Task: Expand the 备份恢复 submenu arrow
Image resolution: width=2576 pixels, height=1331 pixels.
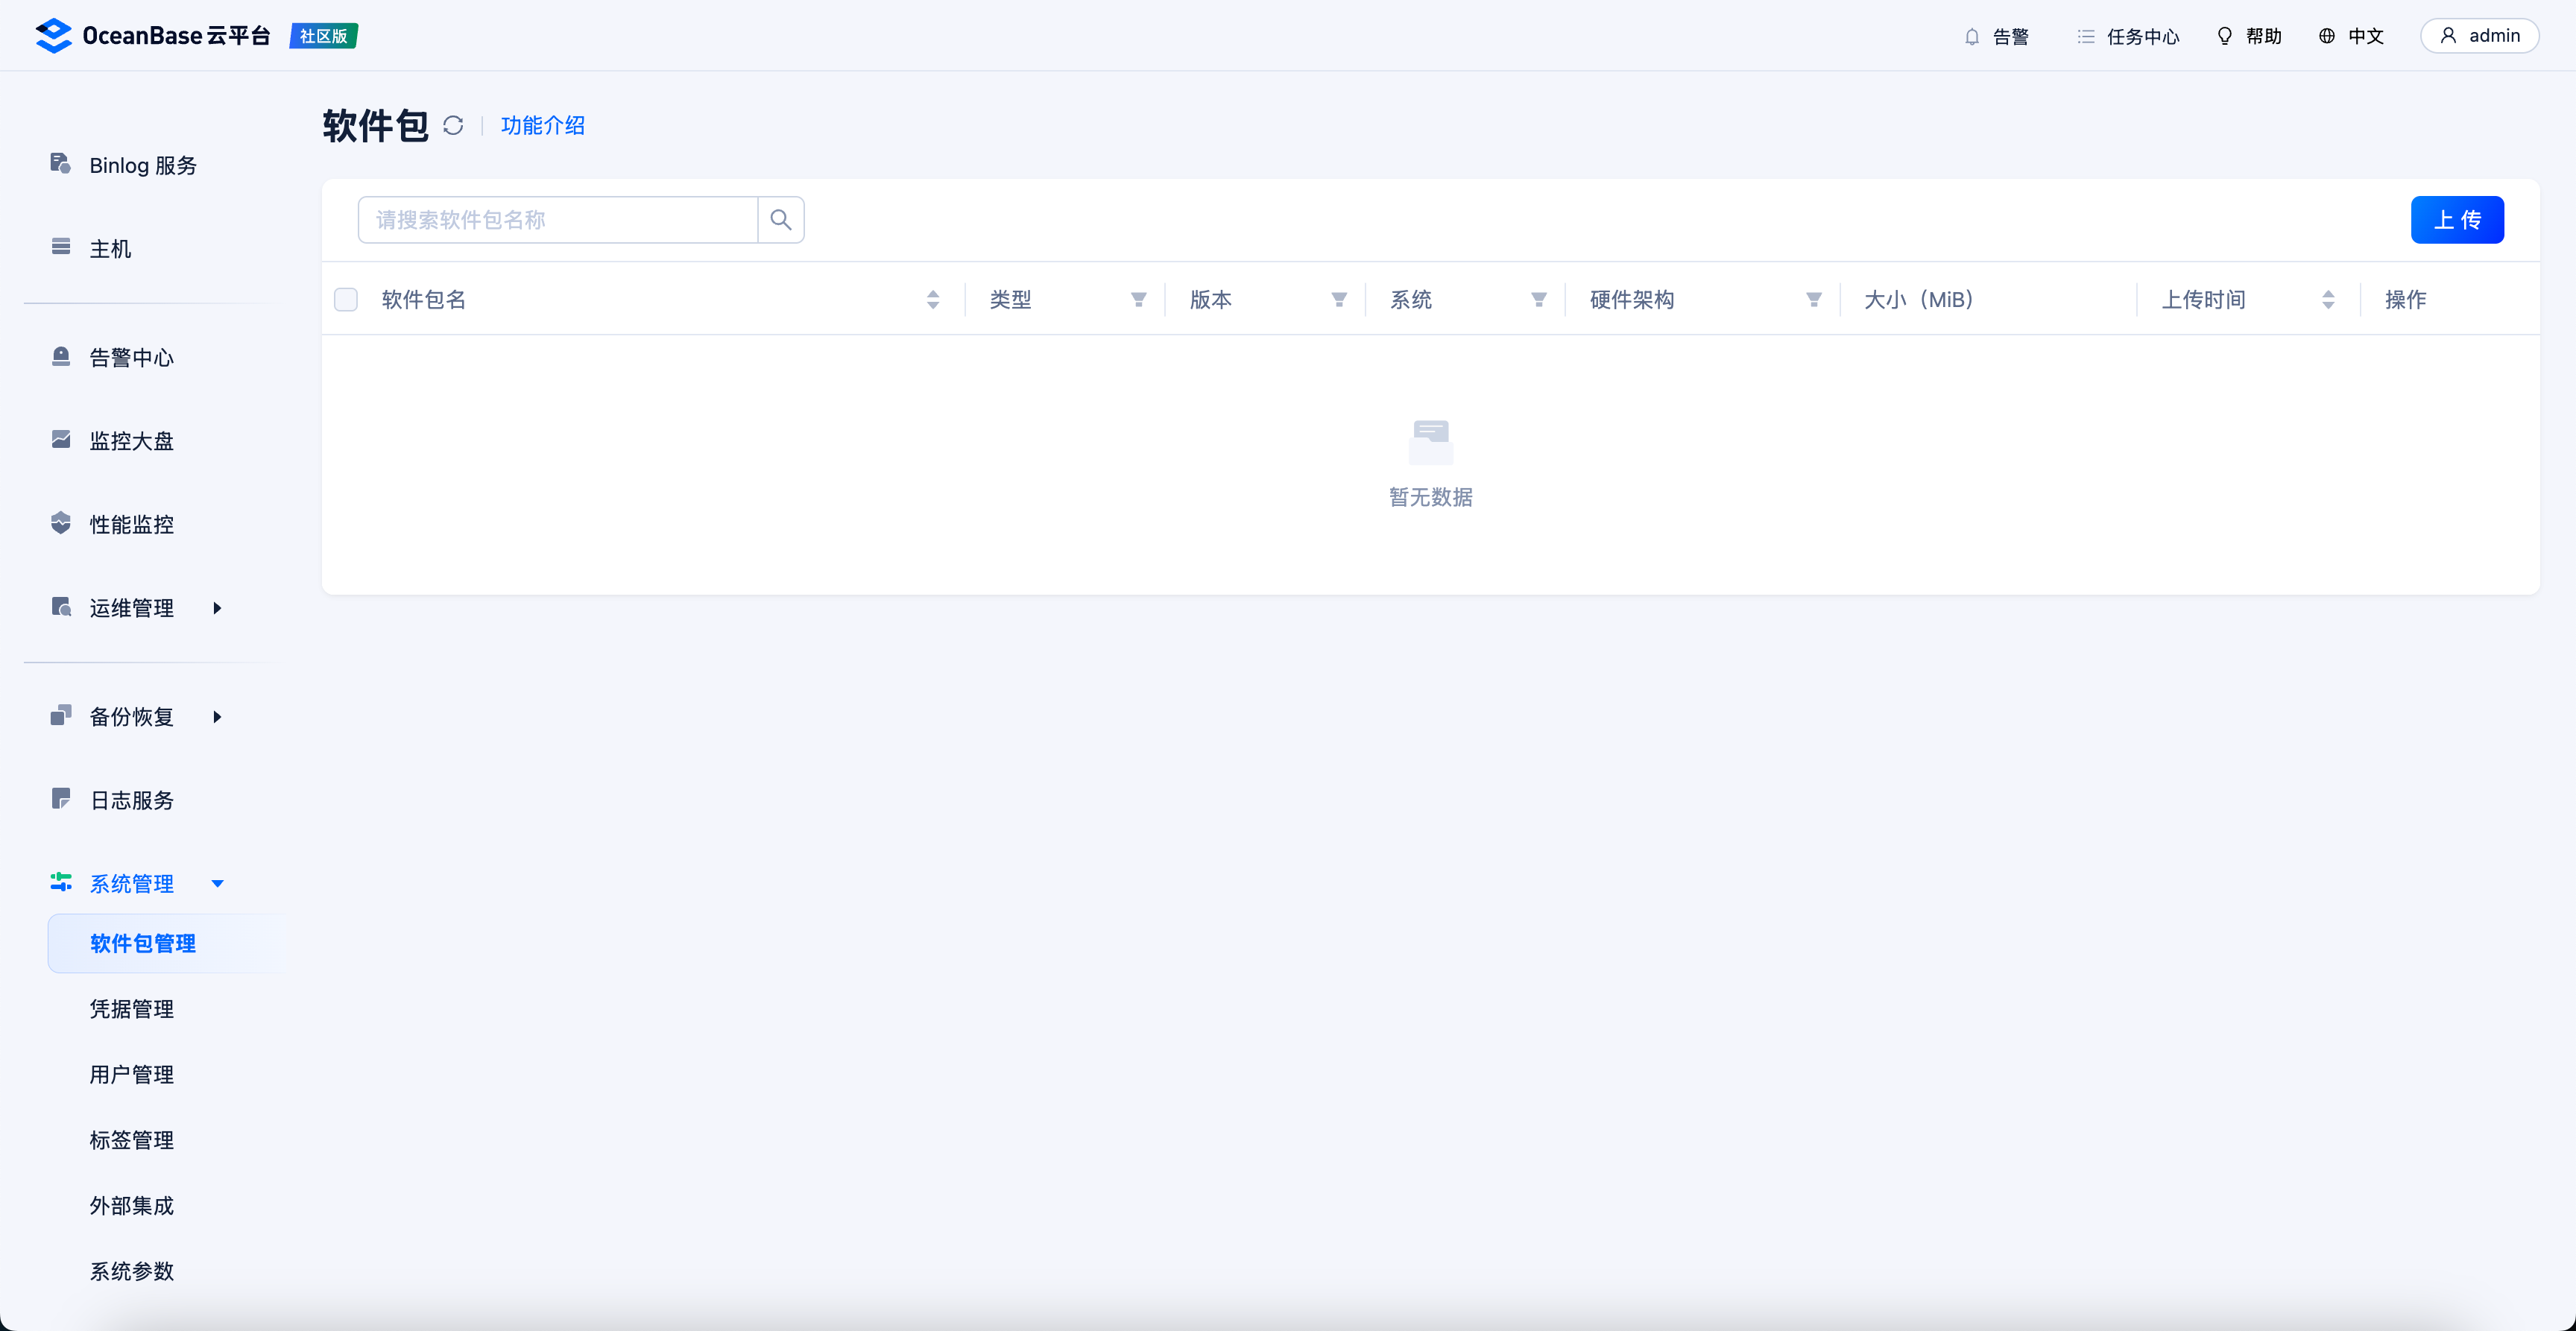Action: coord(217,716)
